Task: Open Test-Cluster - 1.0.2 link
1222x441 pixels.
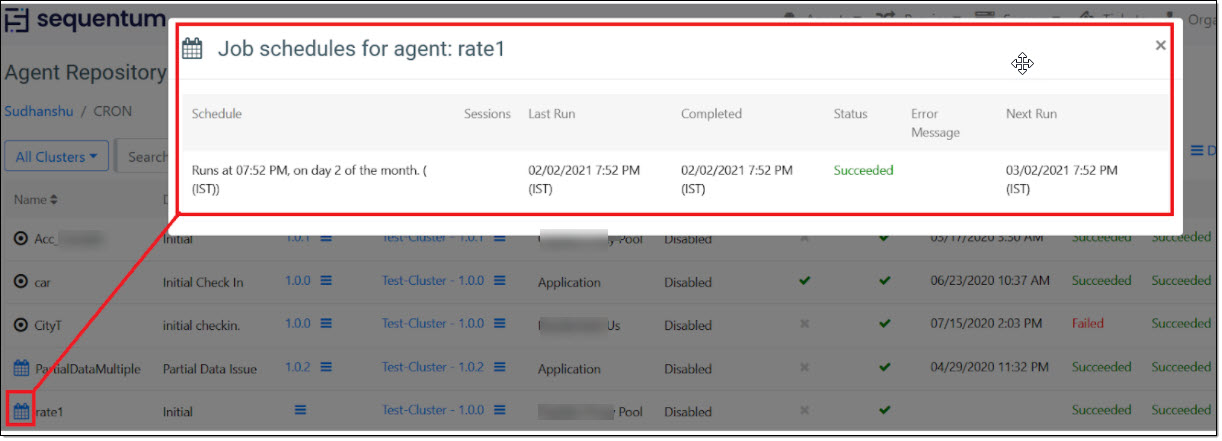Action: pos(433,367)
